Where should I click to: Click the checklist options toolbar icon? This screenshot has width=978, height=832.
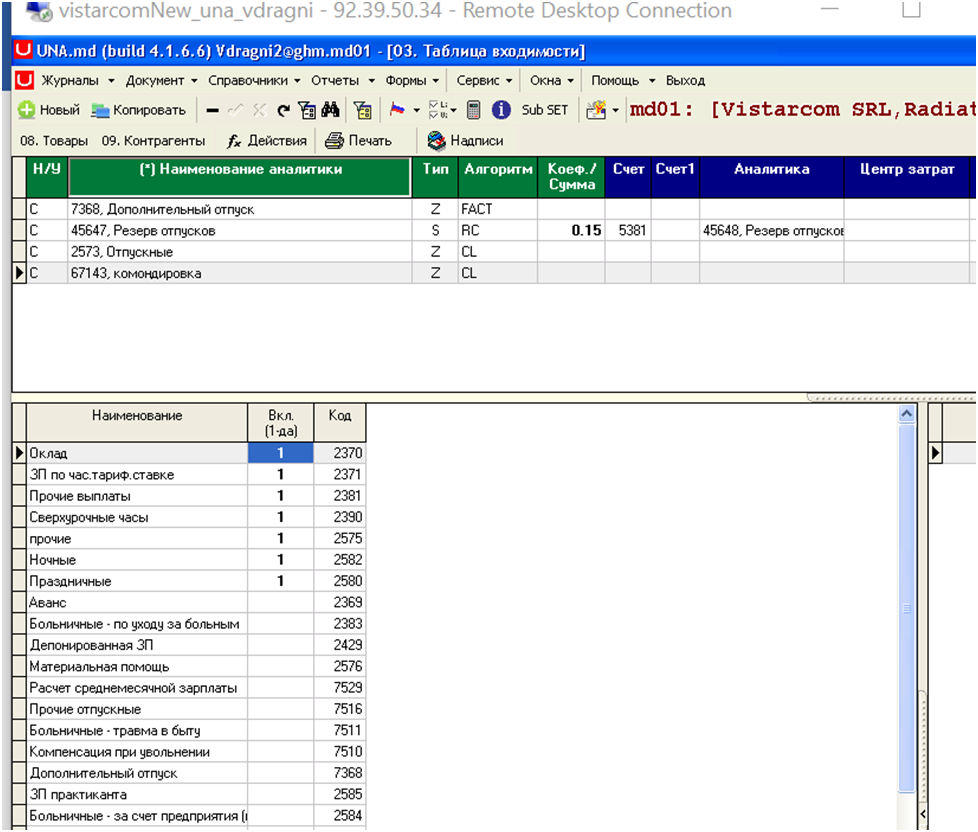pos(438,110)
